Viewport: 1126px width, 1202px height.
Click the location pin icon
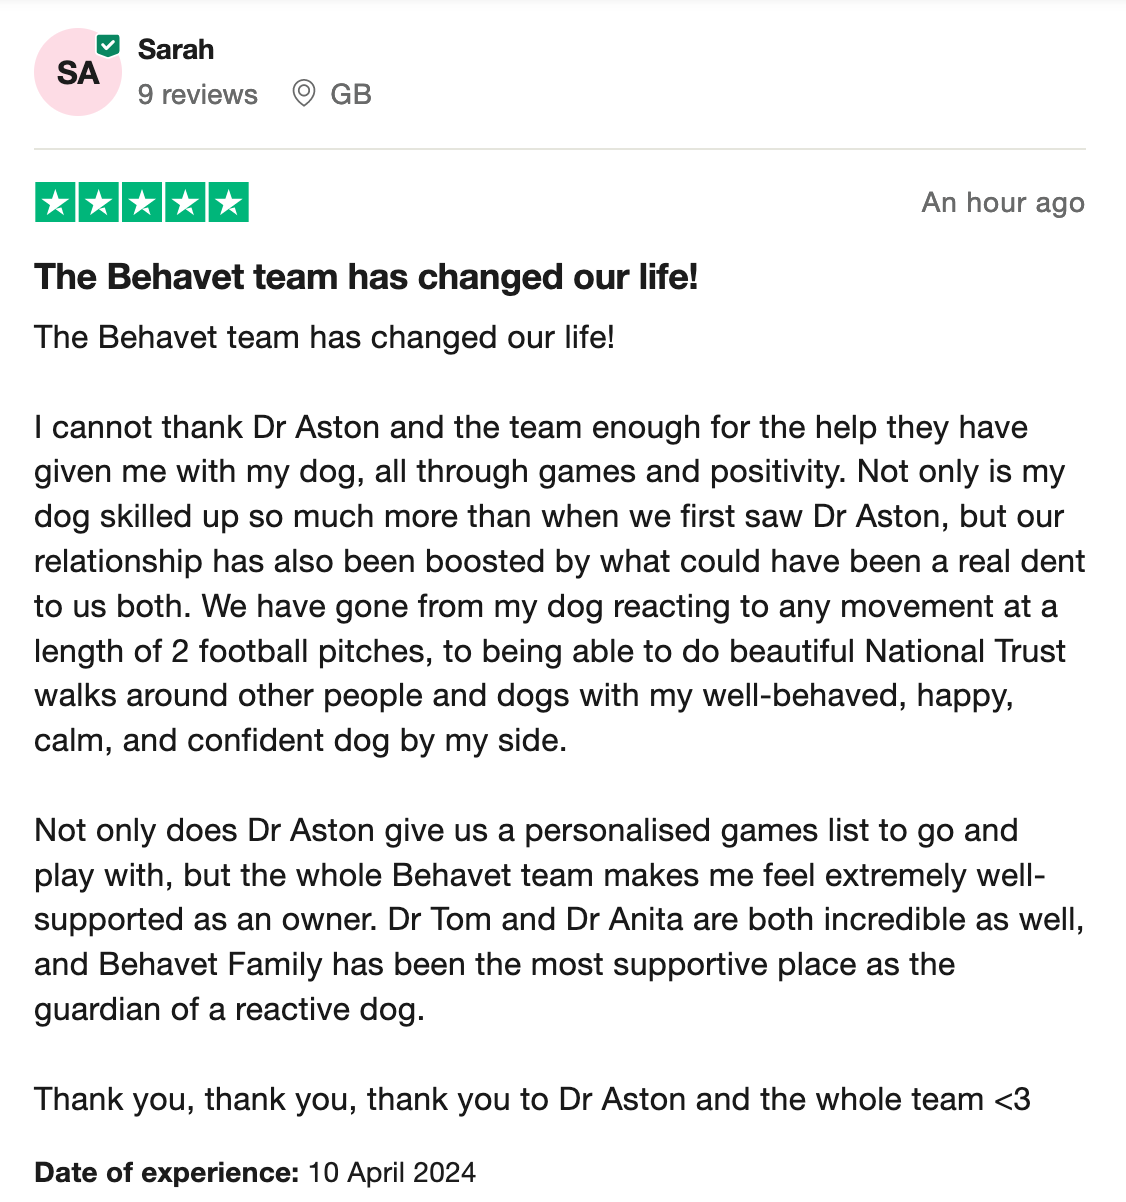(x=303, y=94)
